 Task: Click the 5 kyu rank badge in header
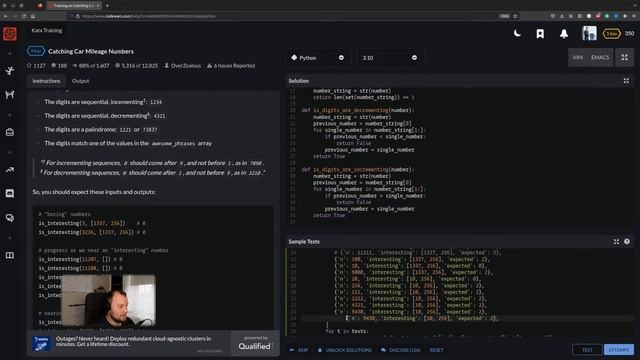pyautogui.click(x=611, y=33)
